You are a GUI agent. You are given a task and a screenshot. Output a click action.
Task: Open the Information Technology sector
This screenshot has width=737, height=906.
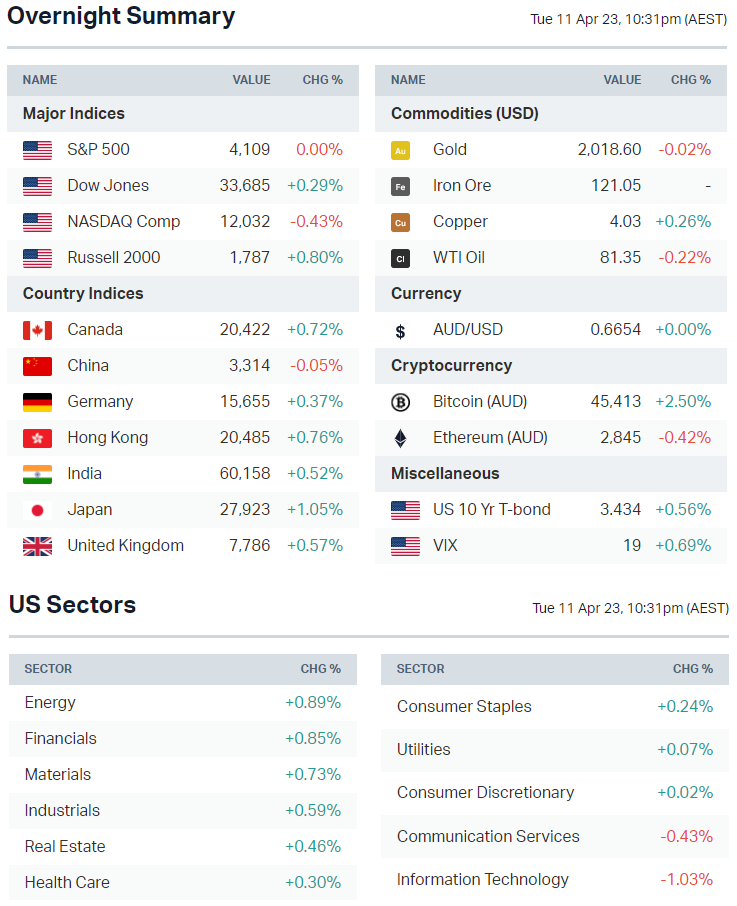(482, 880)
